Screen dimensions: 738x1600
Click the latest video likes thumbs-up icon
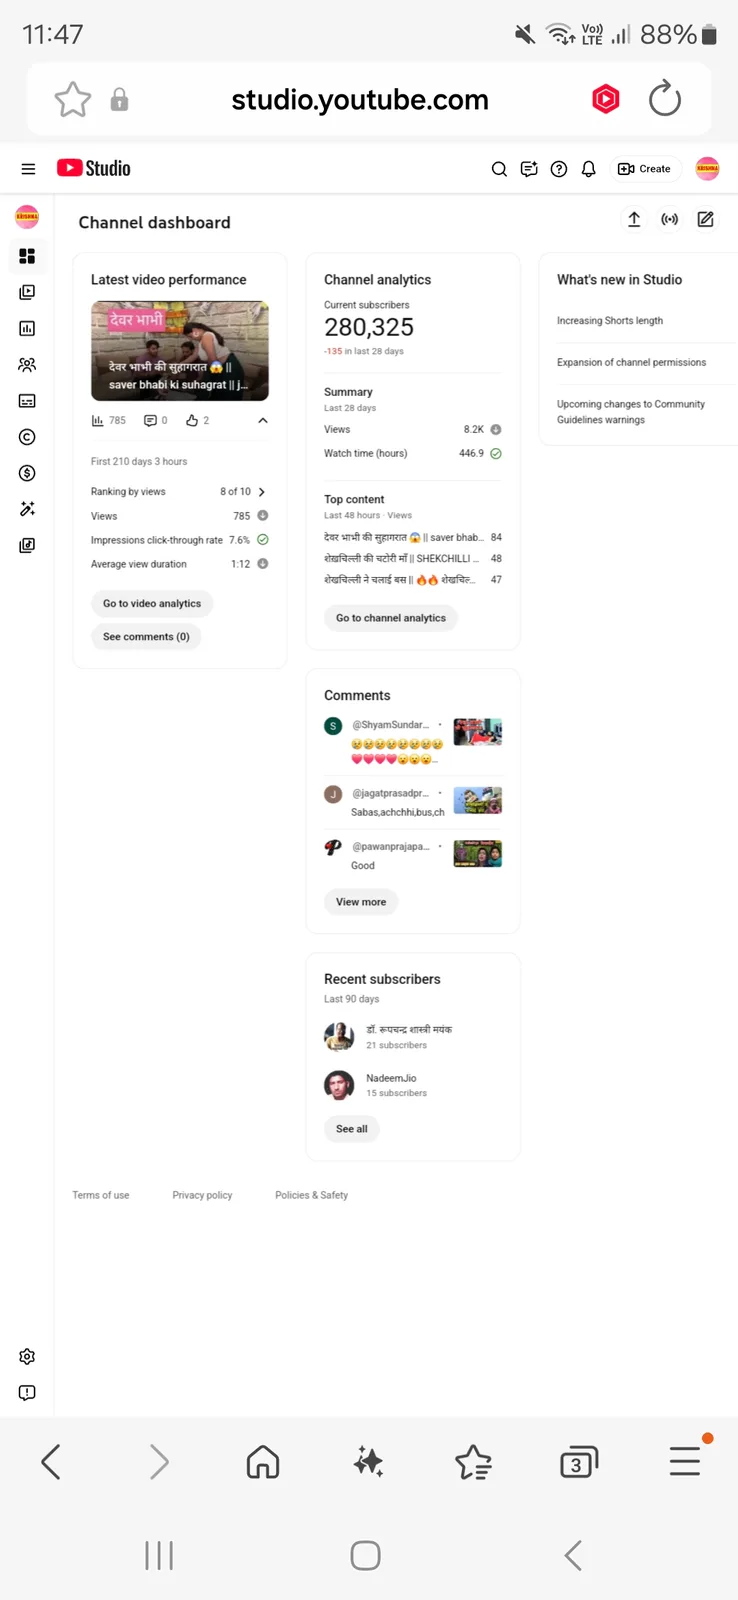click(x=192, y=421)
